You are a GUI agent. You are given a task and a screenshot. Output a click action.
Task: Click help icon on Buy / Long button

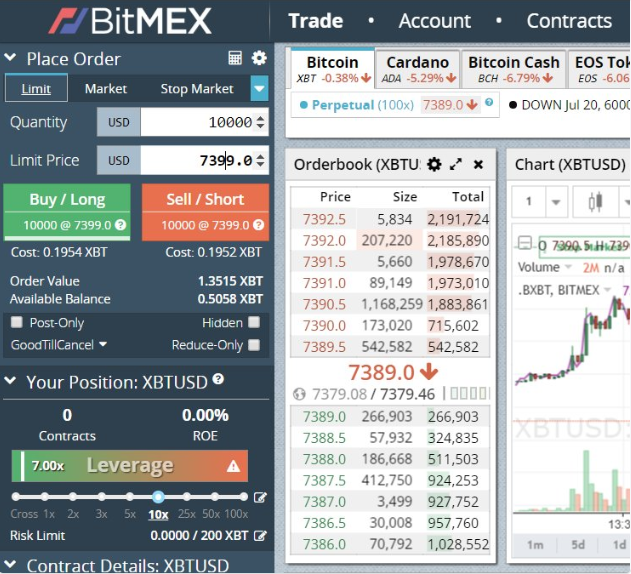point(120,225)
